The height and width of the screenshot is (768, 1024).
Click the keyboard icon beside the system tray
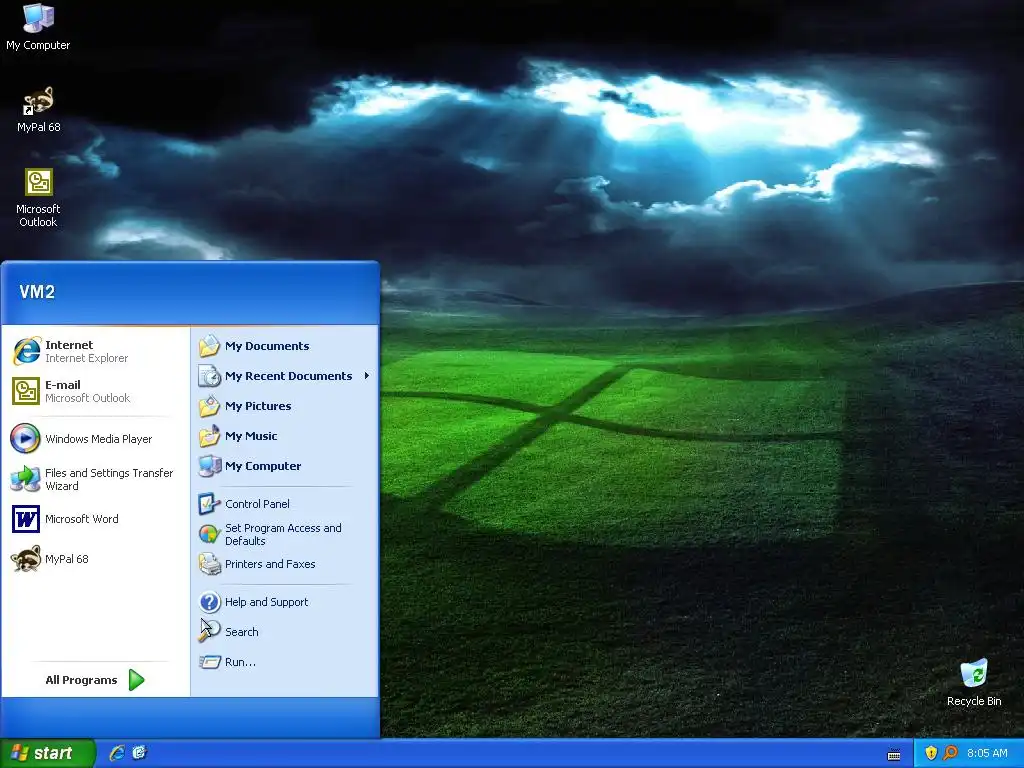[894, 755]
